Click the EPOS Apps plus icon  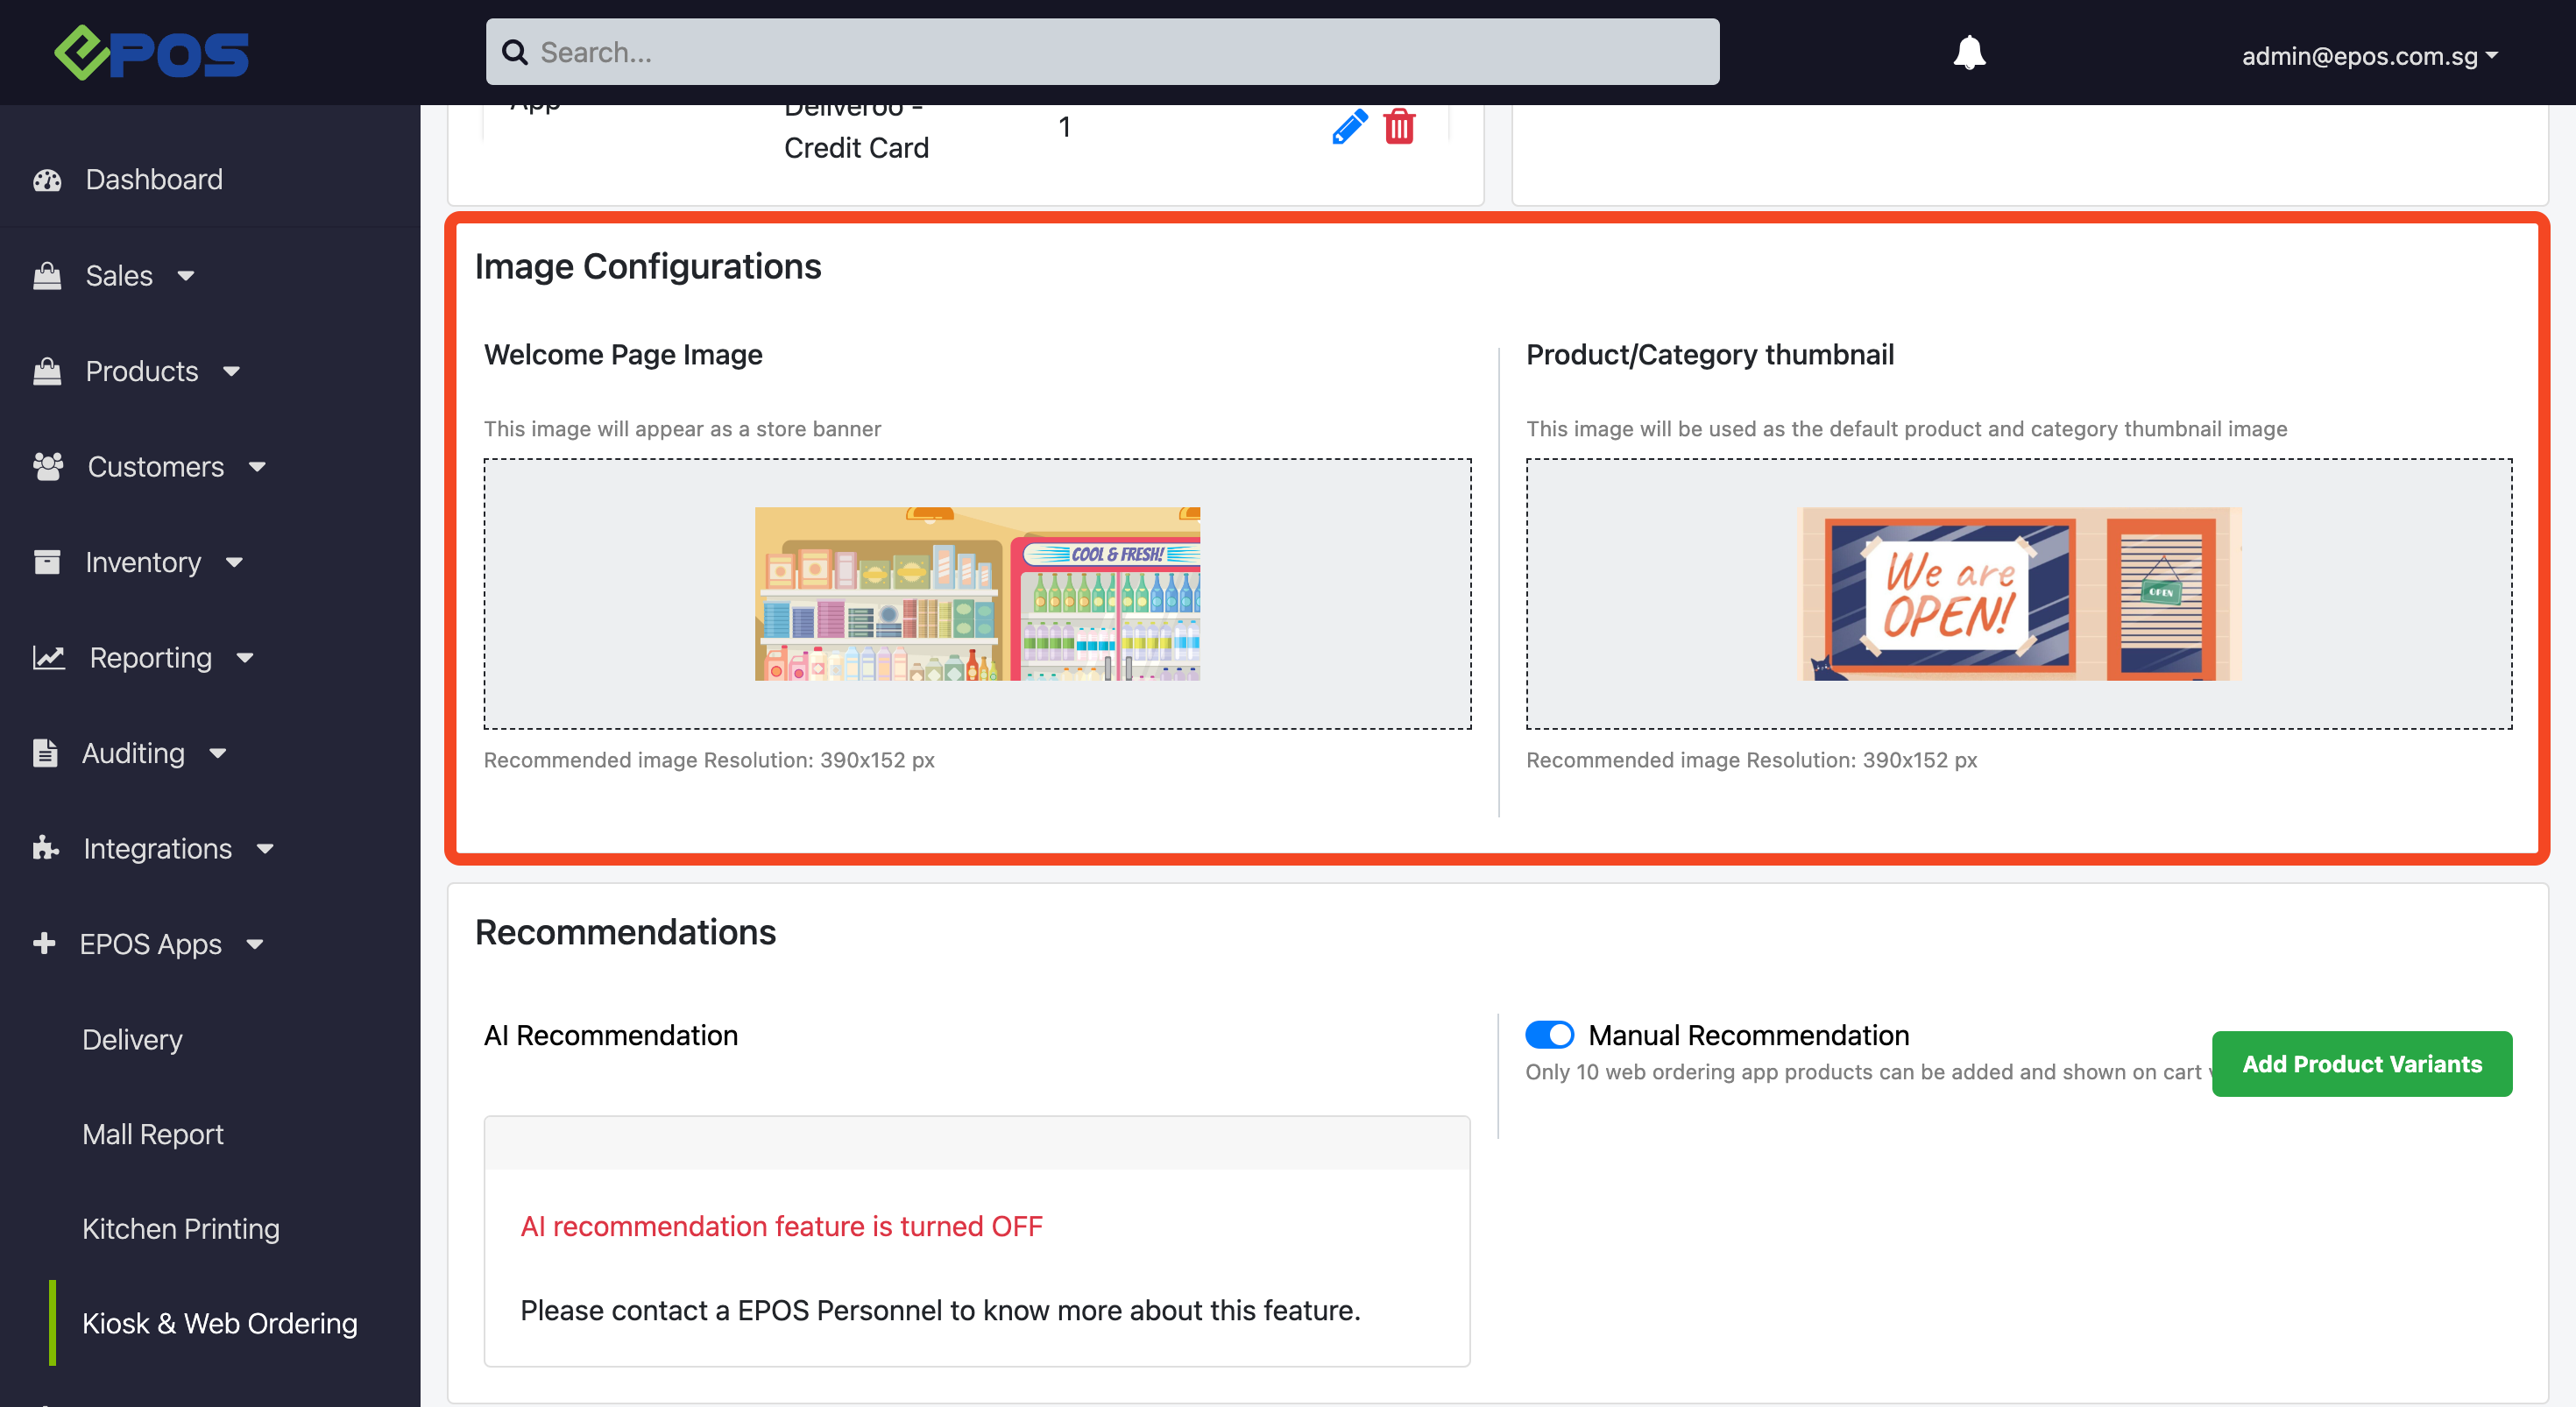coord(44,943)
